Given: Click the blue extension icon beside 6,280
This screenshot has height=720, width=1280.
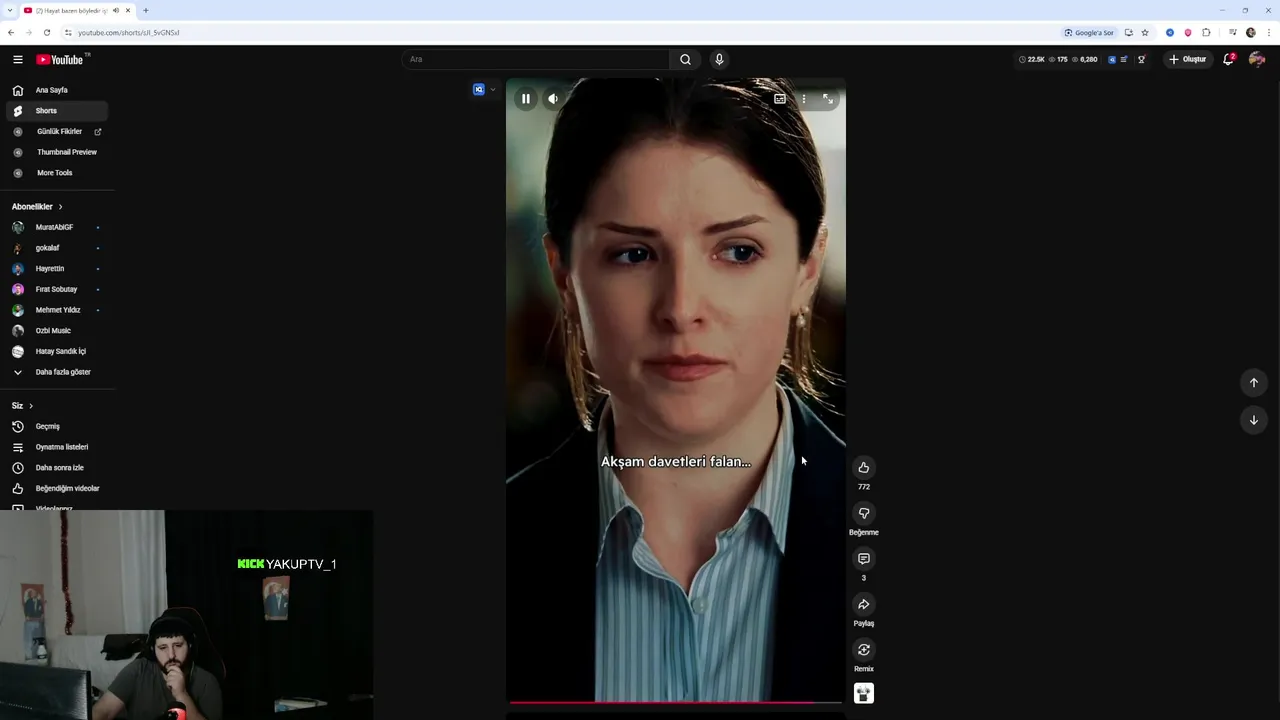Looking at the screenshot, I should point(1112,59).
